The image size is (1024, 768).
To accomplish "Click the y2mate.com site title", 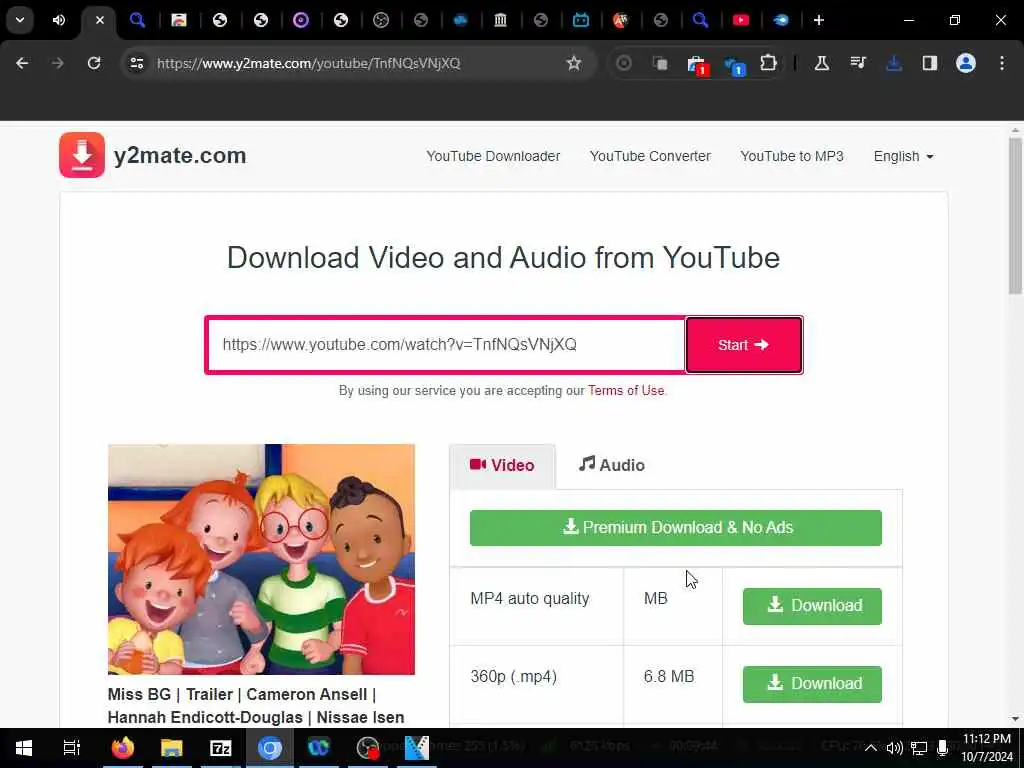I will pyautogui.click(x=180, y=155).
